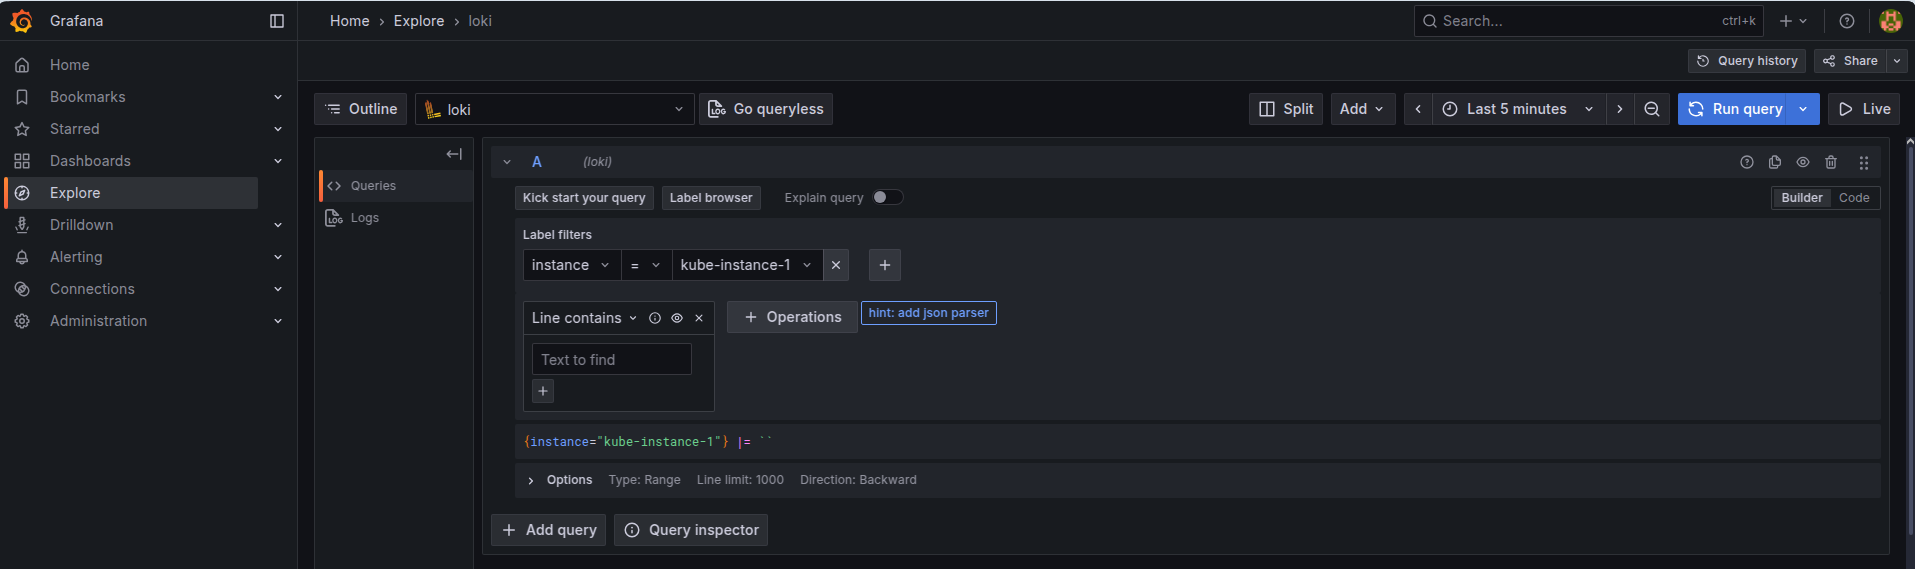The height and width of the screenshot is (569, 1915).
Task: Click Kick start your query
Action: 584,198
